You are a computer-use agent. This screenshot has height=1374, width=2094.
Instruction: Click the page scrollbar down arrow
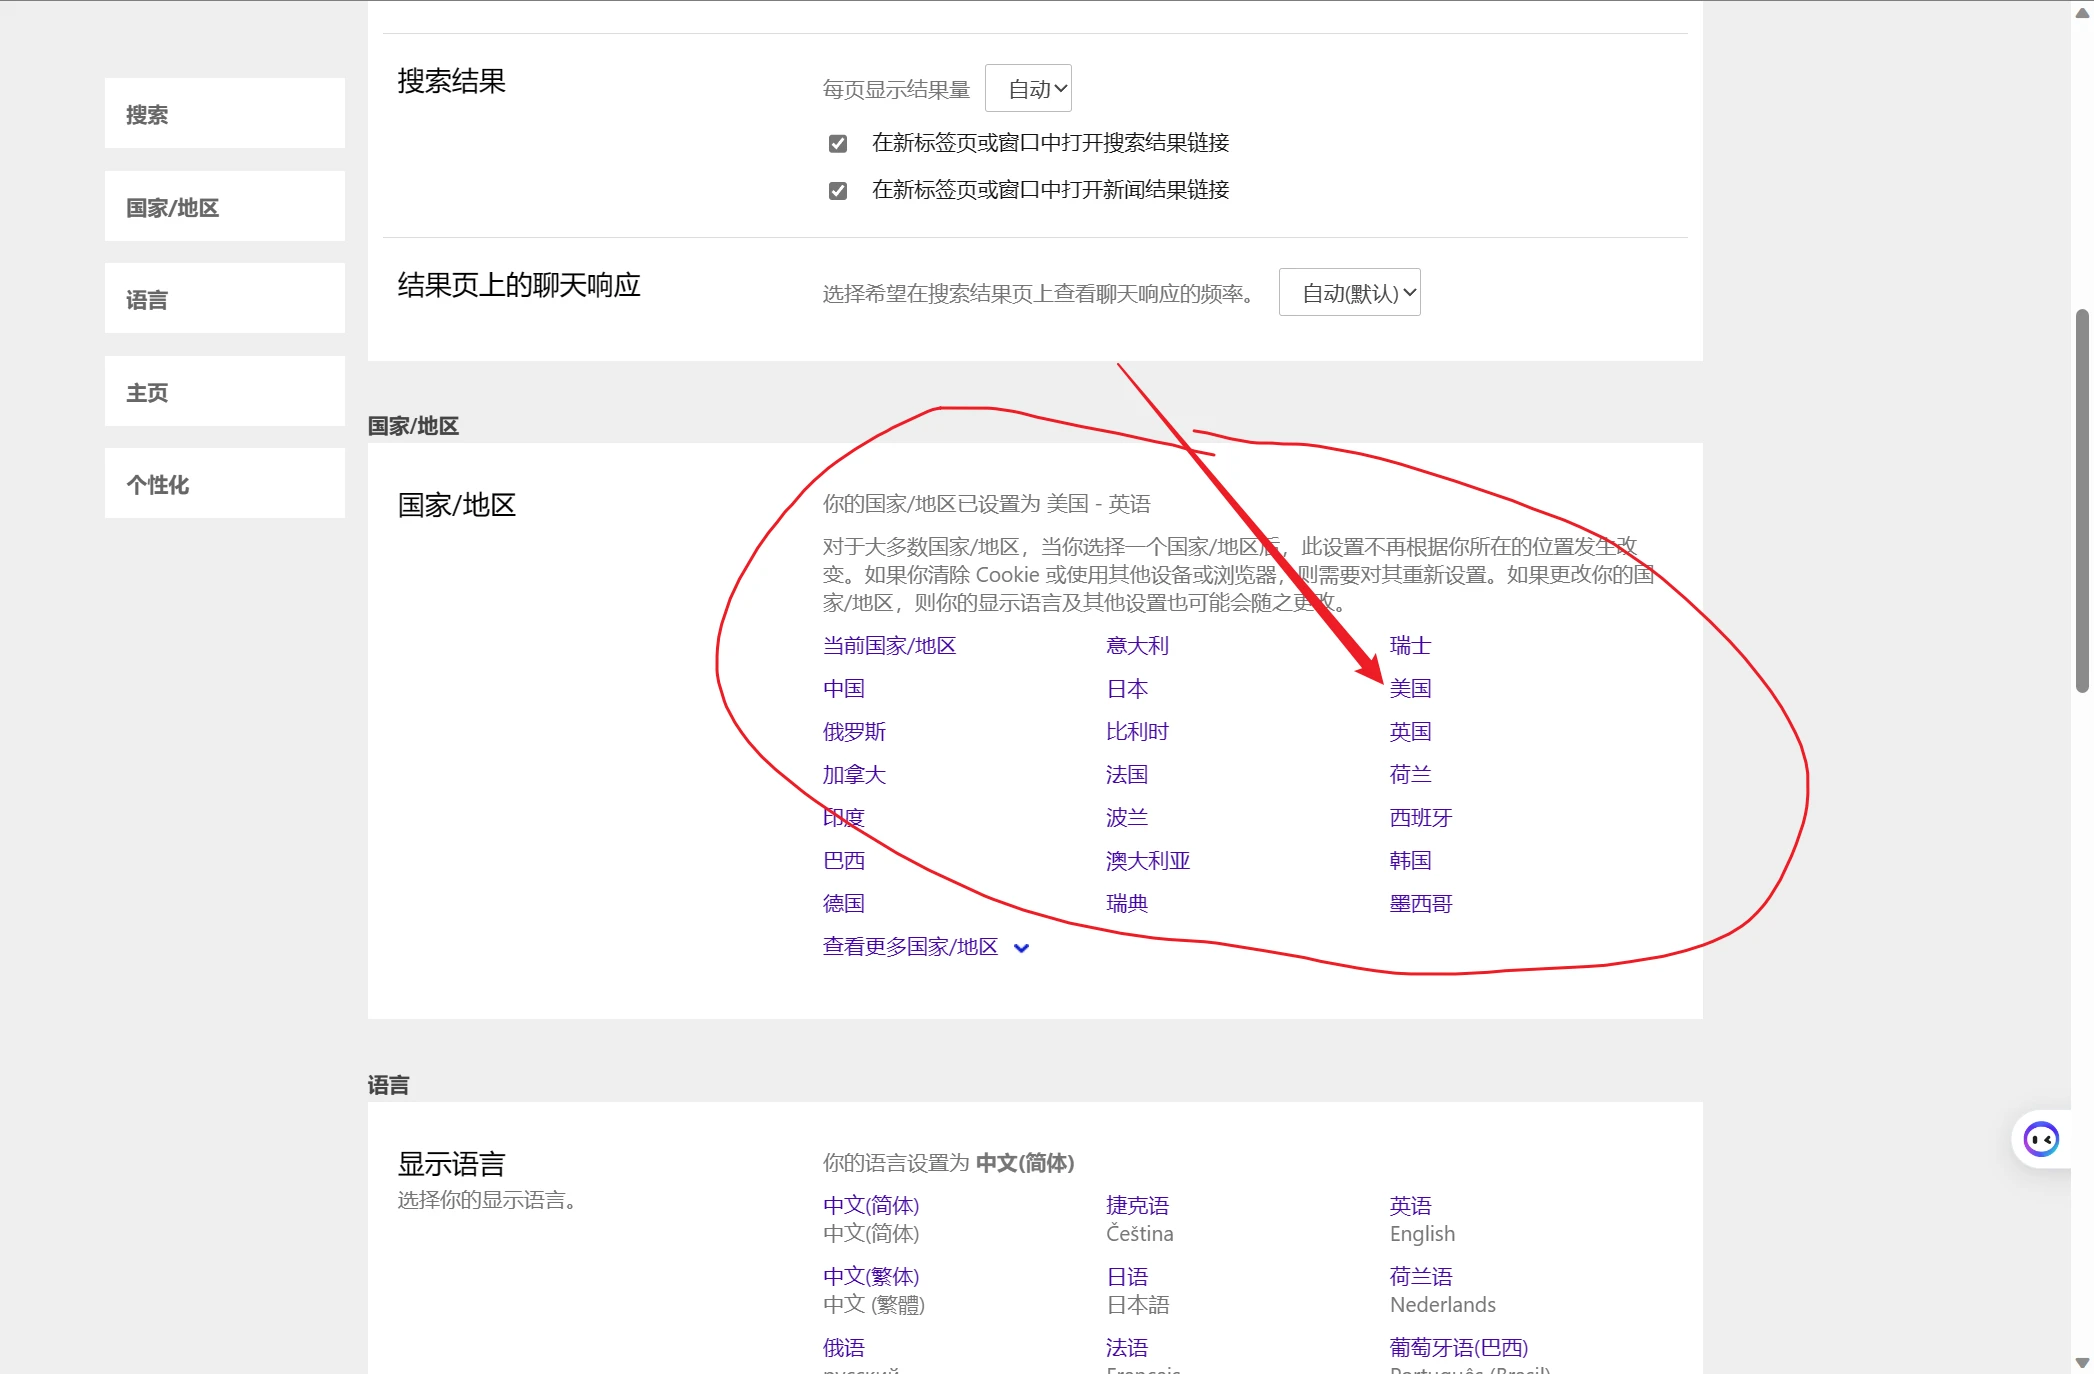[2082, 1362]
